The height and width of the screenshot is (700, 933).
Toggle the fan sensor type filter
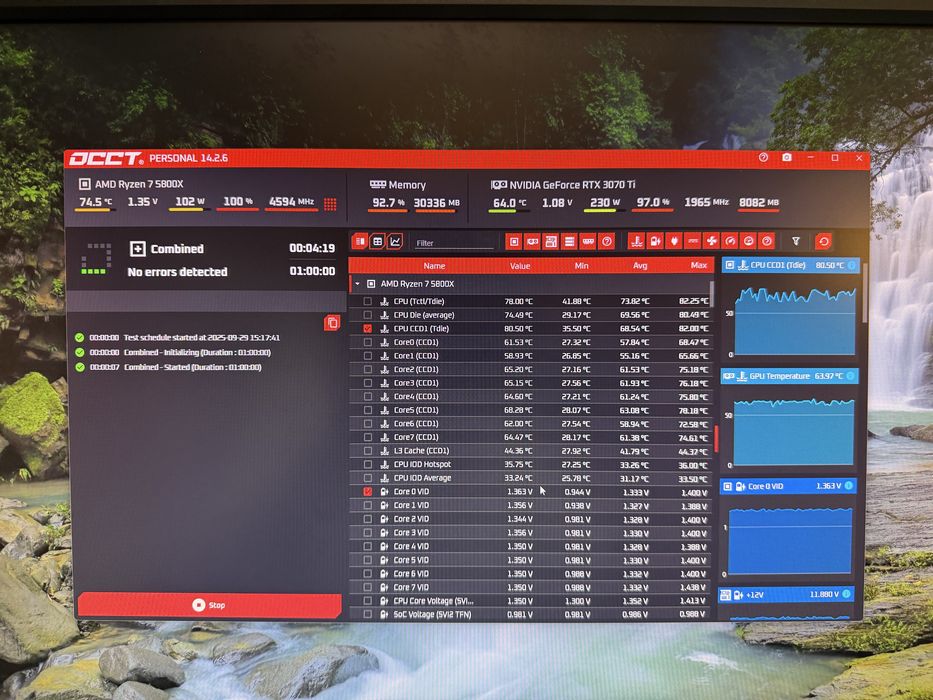coord(712,241)
